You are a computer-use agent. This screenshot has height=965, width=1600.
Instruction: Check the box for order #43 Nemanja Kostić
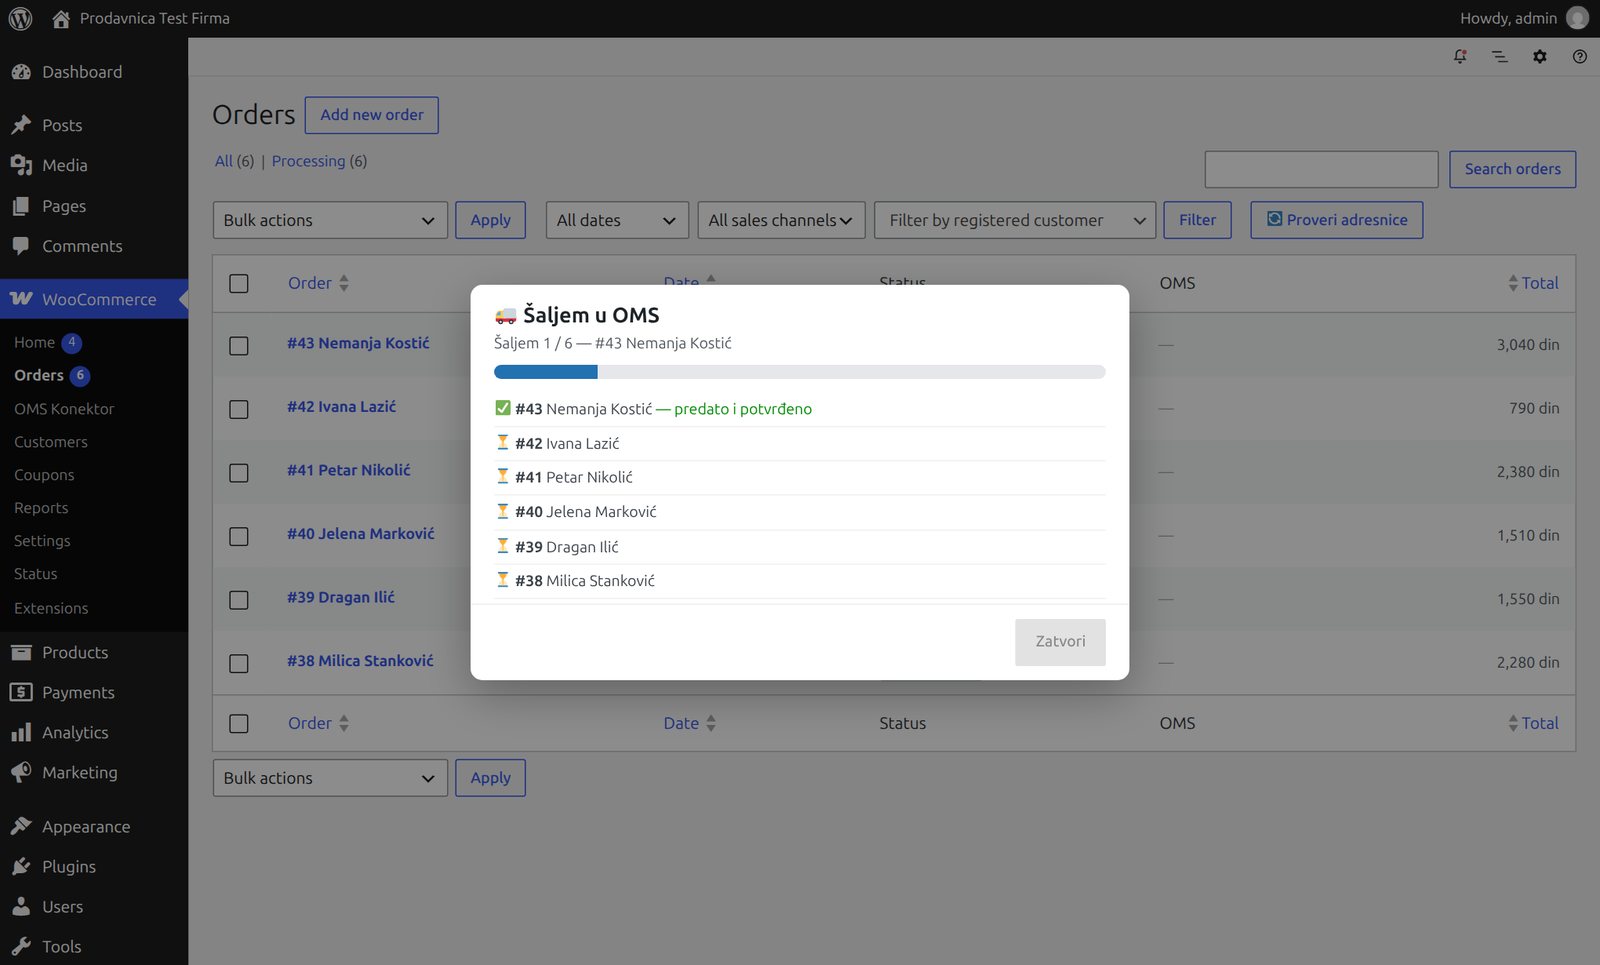pos(239,345)
